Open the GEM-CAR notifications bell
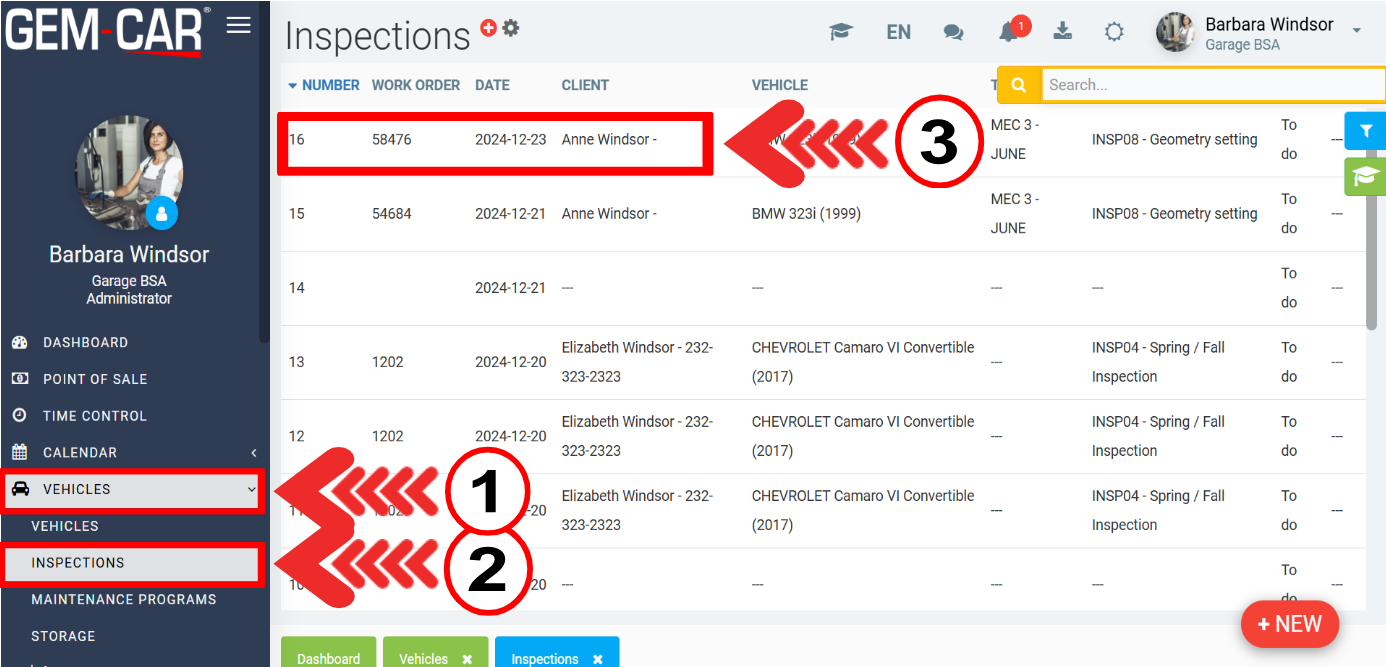This screenshot has width=1386, height=667. 1008,31
